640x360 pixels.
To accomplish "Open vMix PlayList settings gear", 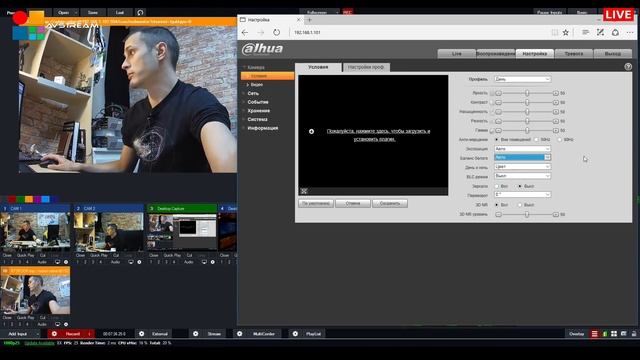I will pos(295,334).
